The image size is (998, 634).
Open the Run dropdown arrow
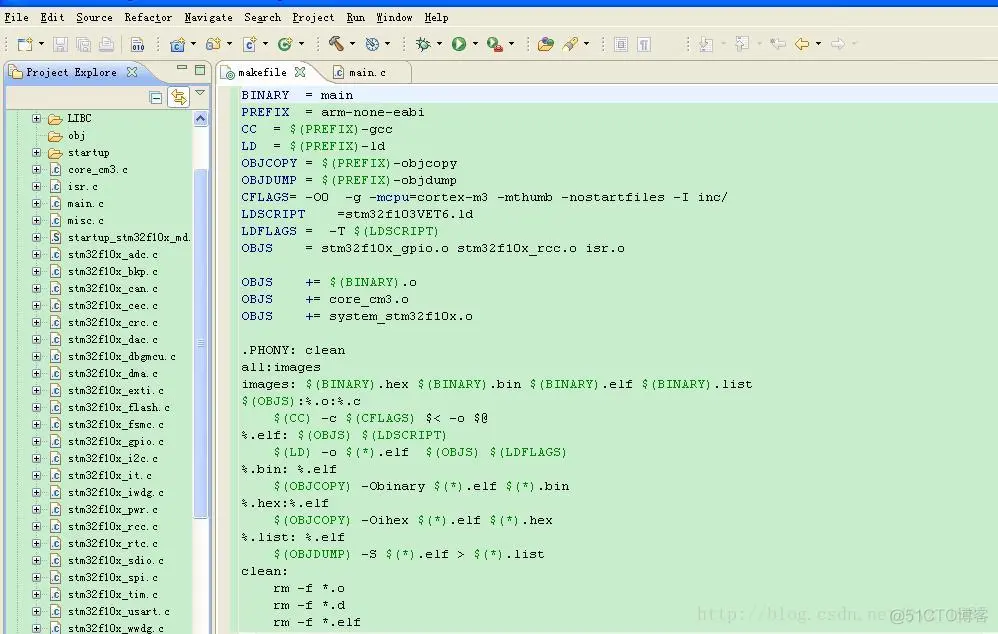475,44
